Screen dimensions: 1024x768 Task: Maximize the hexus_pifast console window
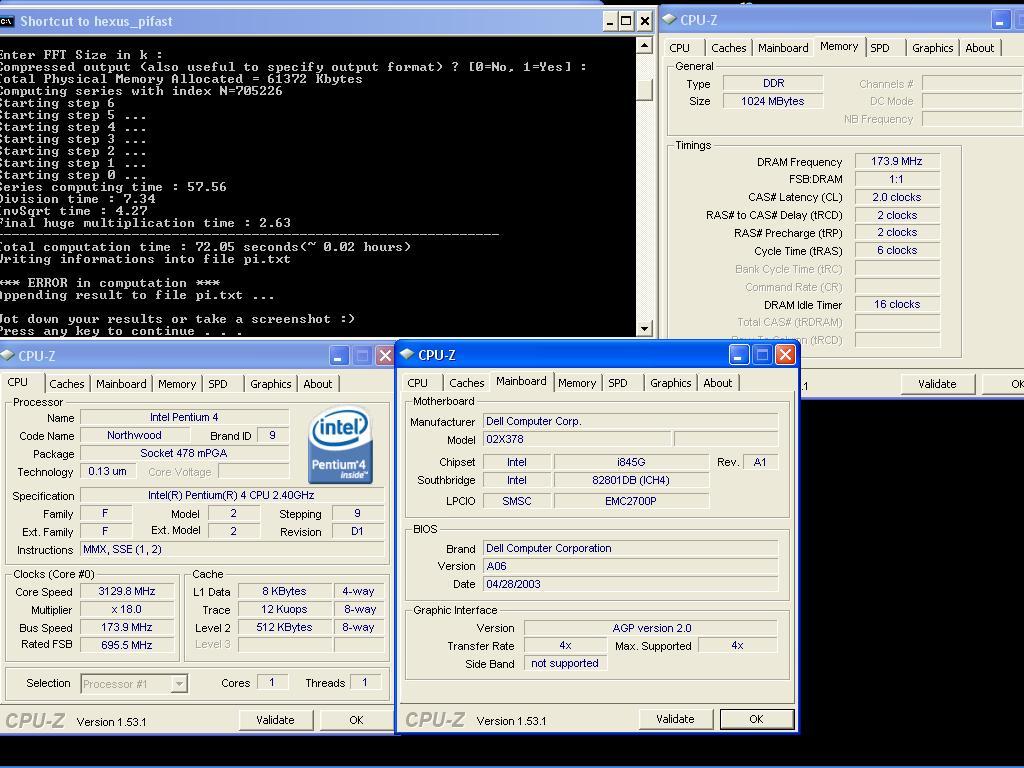click(626, 21)
